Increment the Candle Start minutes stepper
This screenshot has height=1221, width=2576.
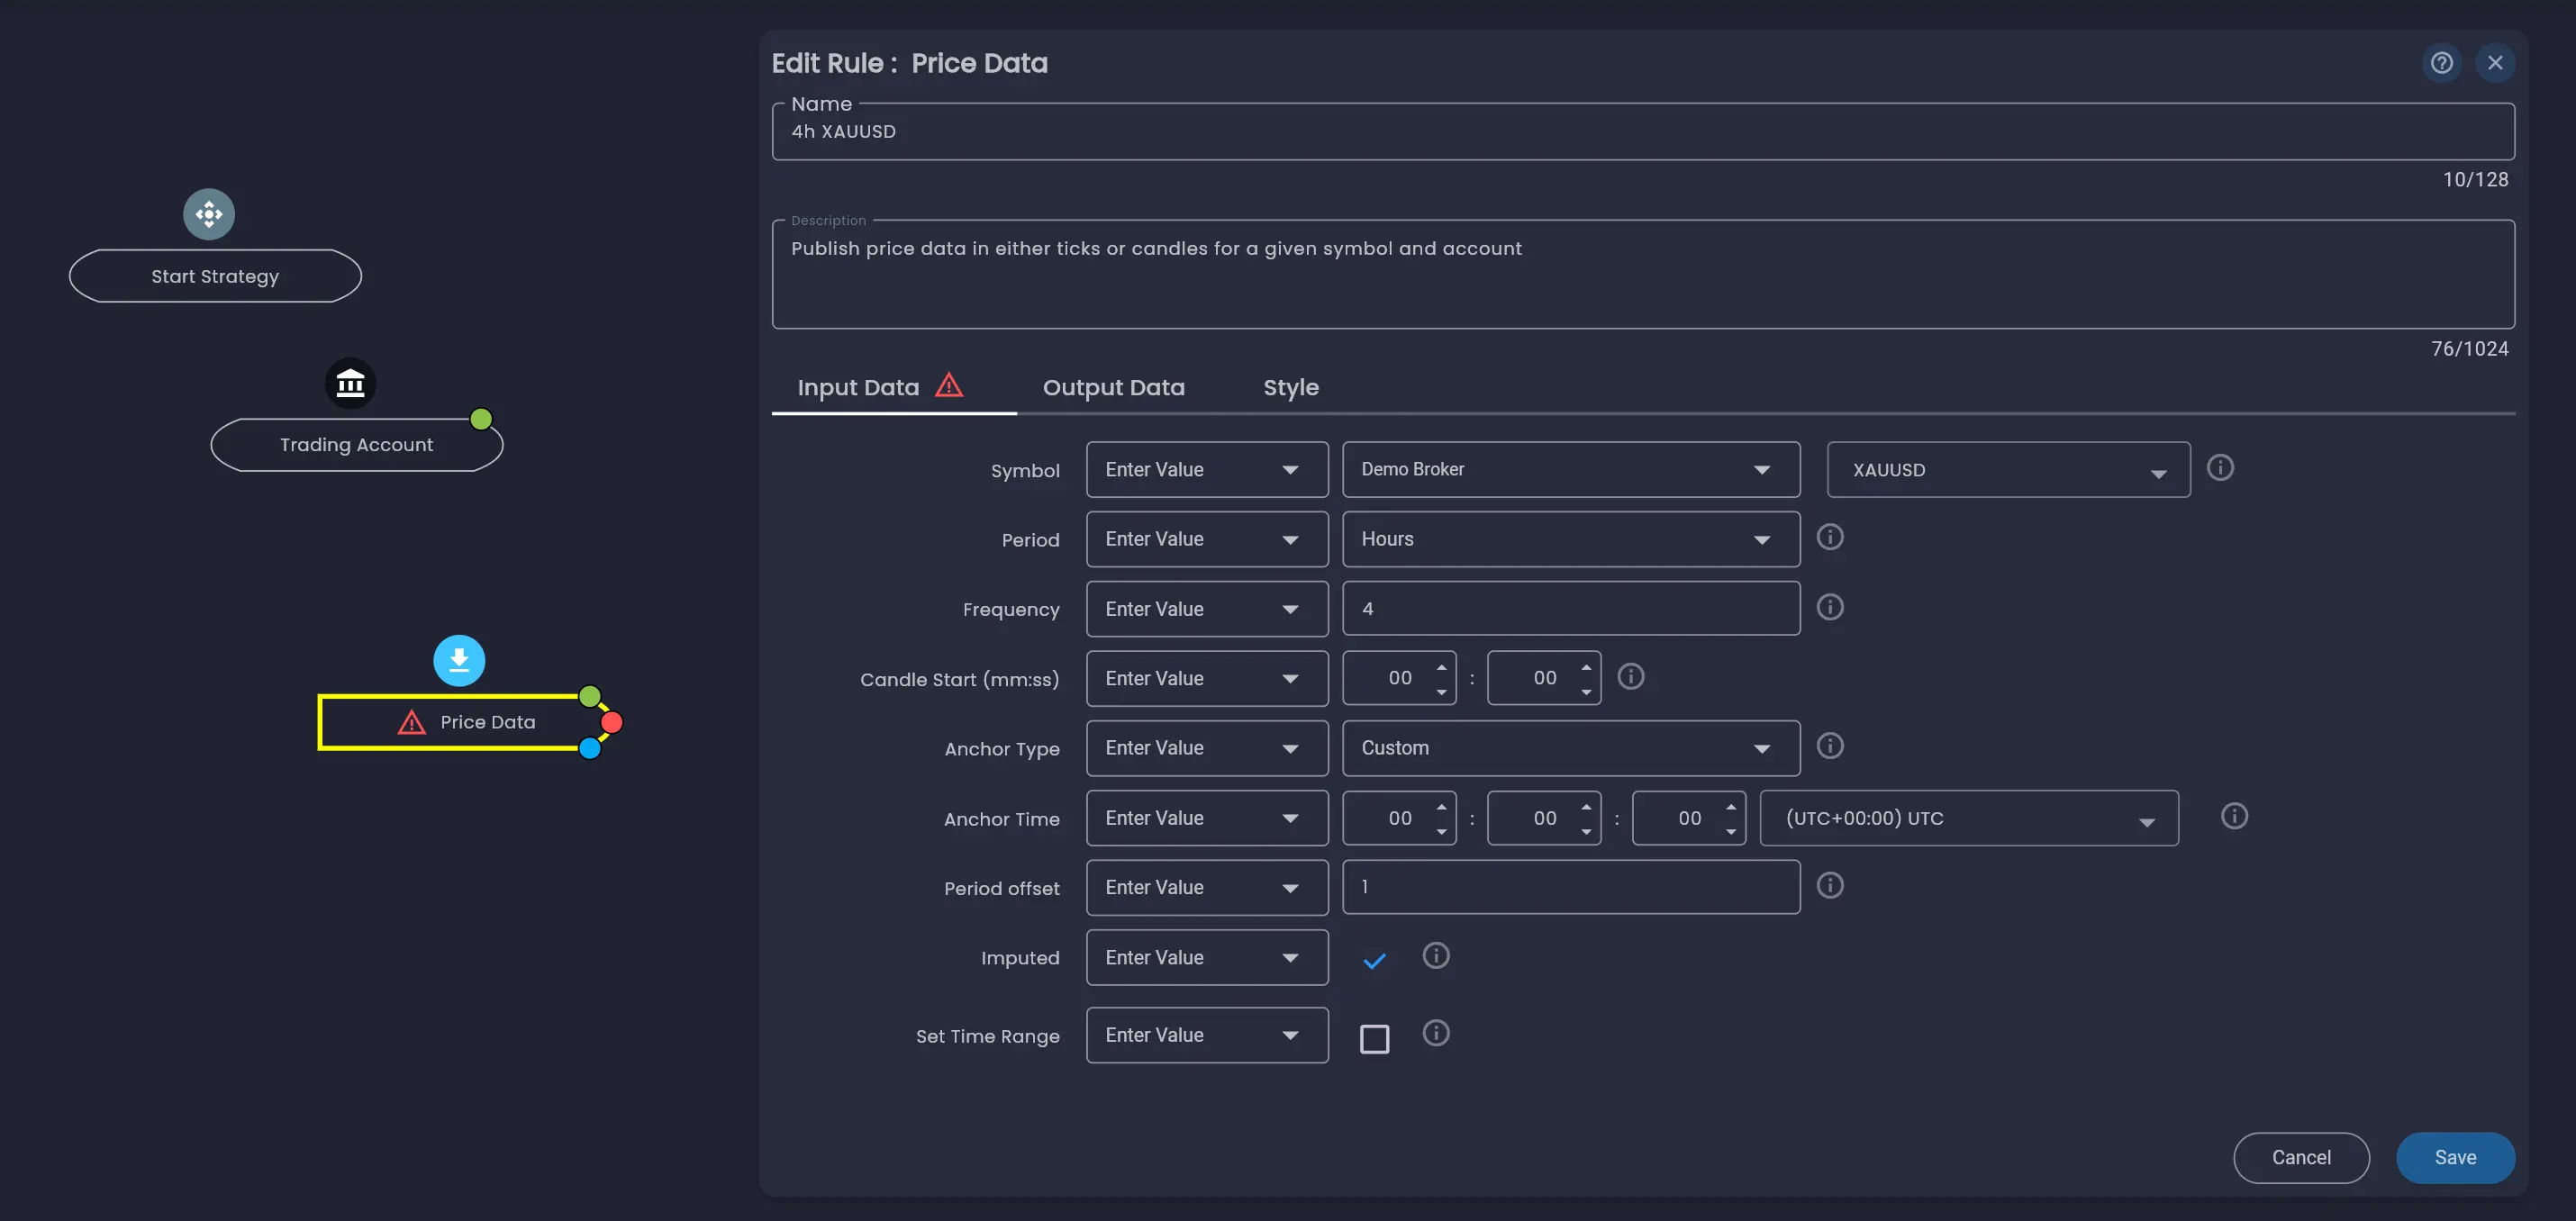(x=1441, y=668)
